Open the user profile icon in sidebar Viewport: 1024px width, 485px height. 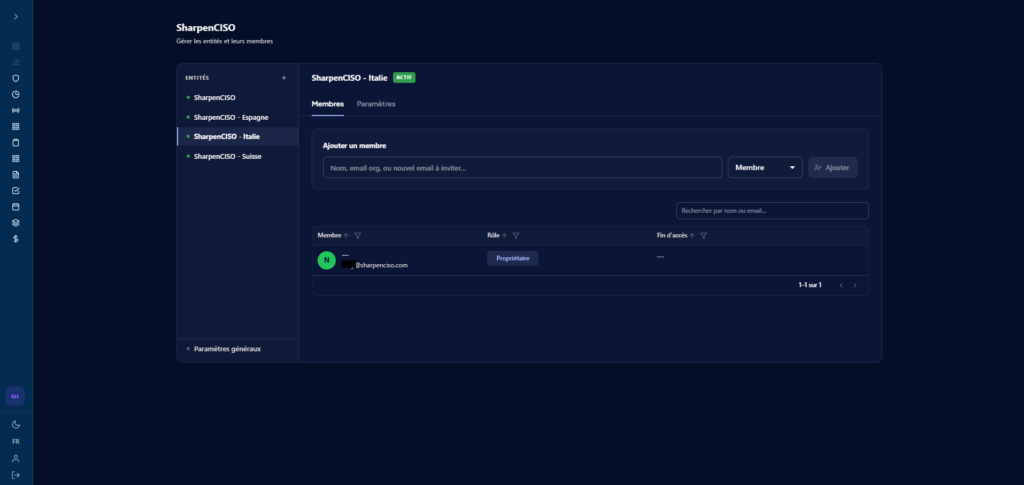[x=16, y=458]
